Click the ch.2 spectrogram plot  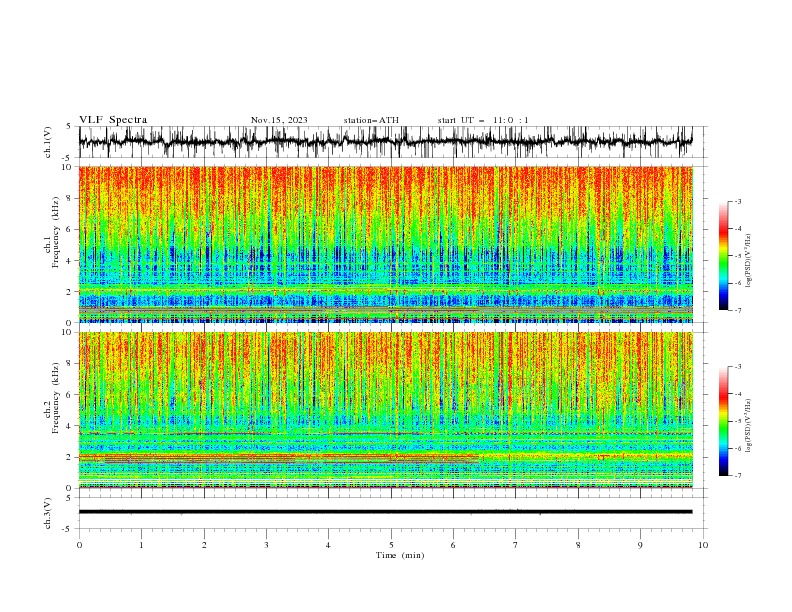tap(386, 410)
